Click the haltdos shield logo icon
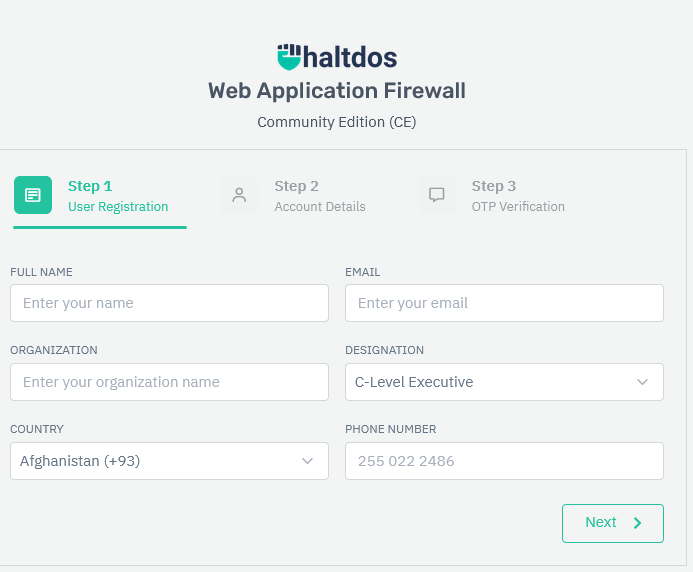Image resolution: width=693 pixels, height=572 pixels. tap(289, 56)
